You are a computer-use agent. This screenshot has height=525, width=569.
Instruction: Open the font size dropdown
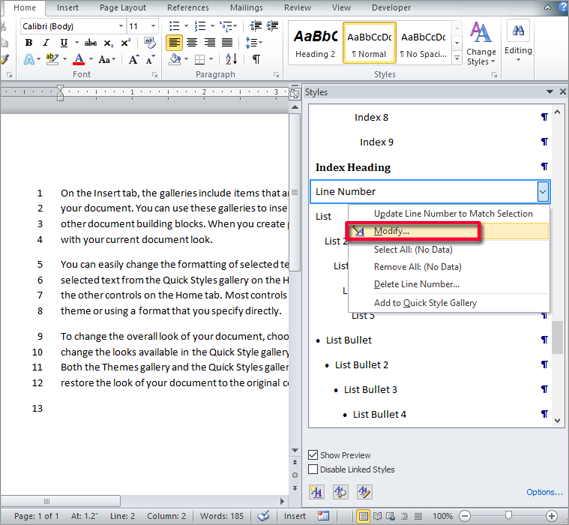coord(153,26)
